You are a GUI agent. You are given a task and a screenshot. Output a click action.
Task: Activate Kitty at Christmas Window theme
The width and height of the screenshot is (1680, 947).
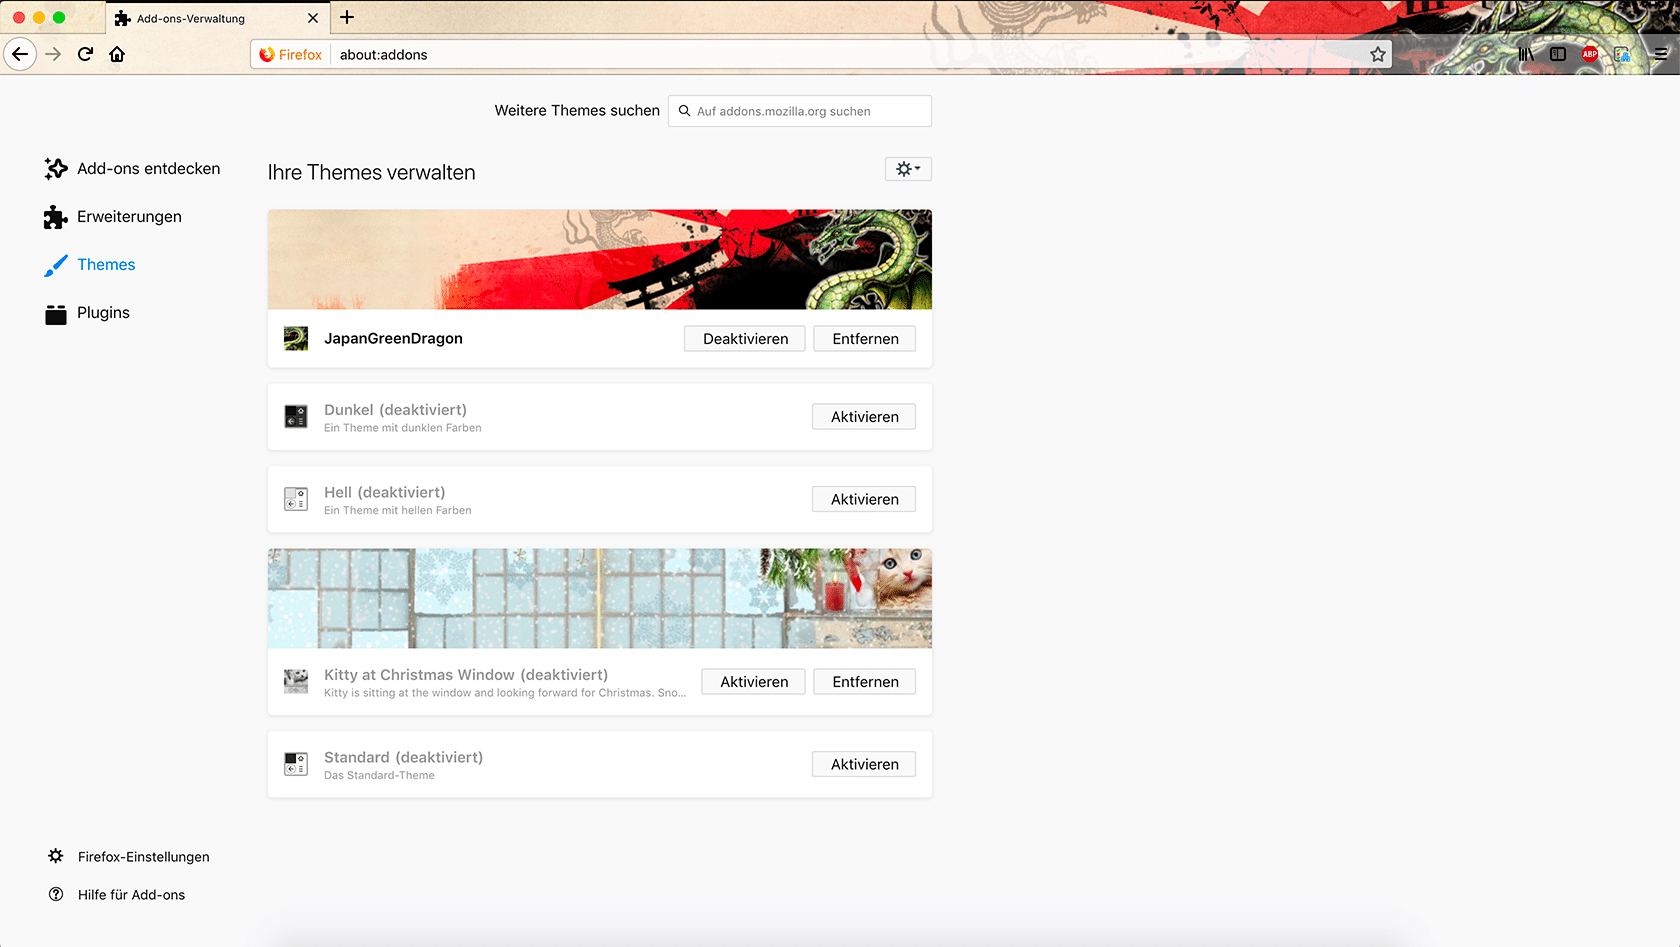[754, 682]
